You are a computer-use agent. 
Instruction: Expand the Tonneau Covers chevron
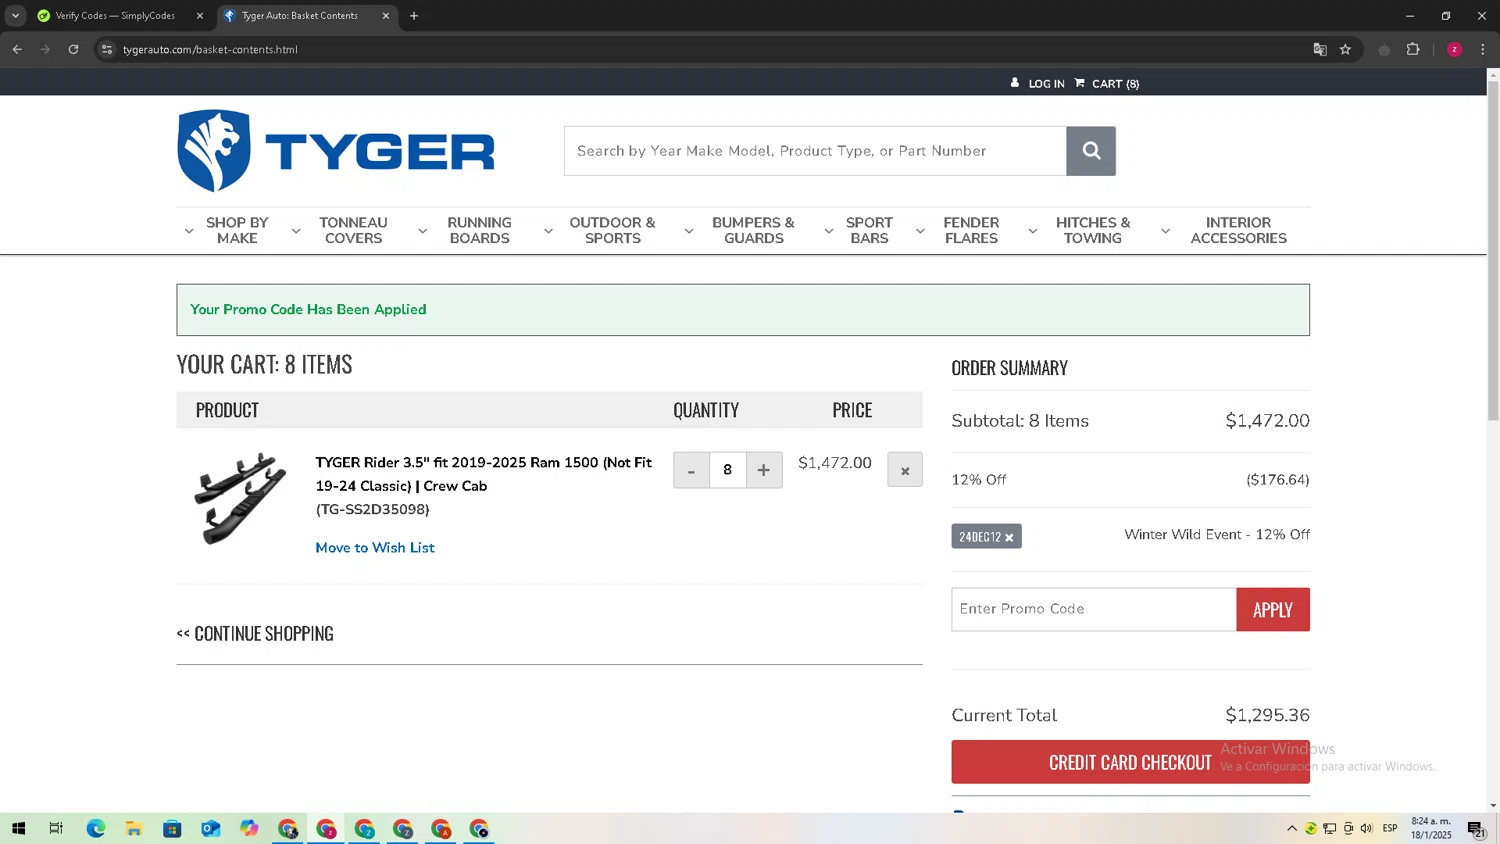point(296,231)
